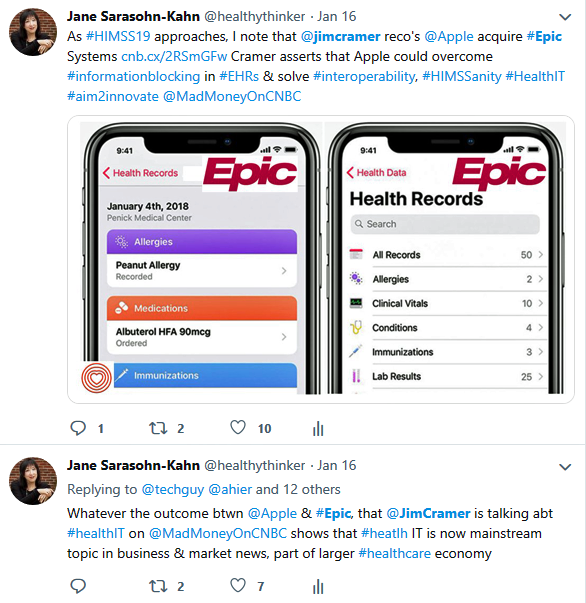Click the reply icon on first tweet

(x=78, y=428)
